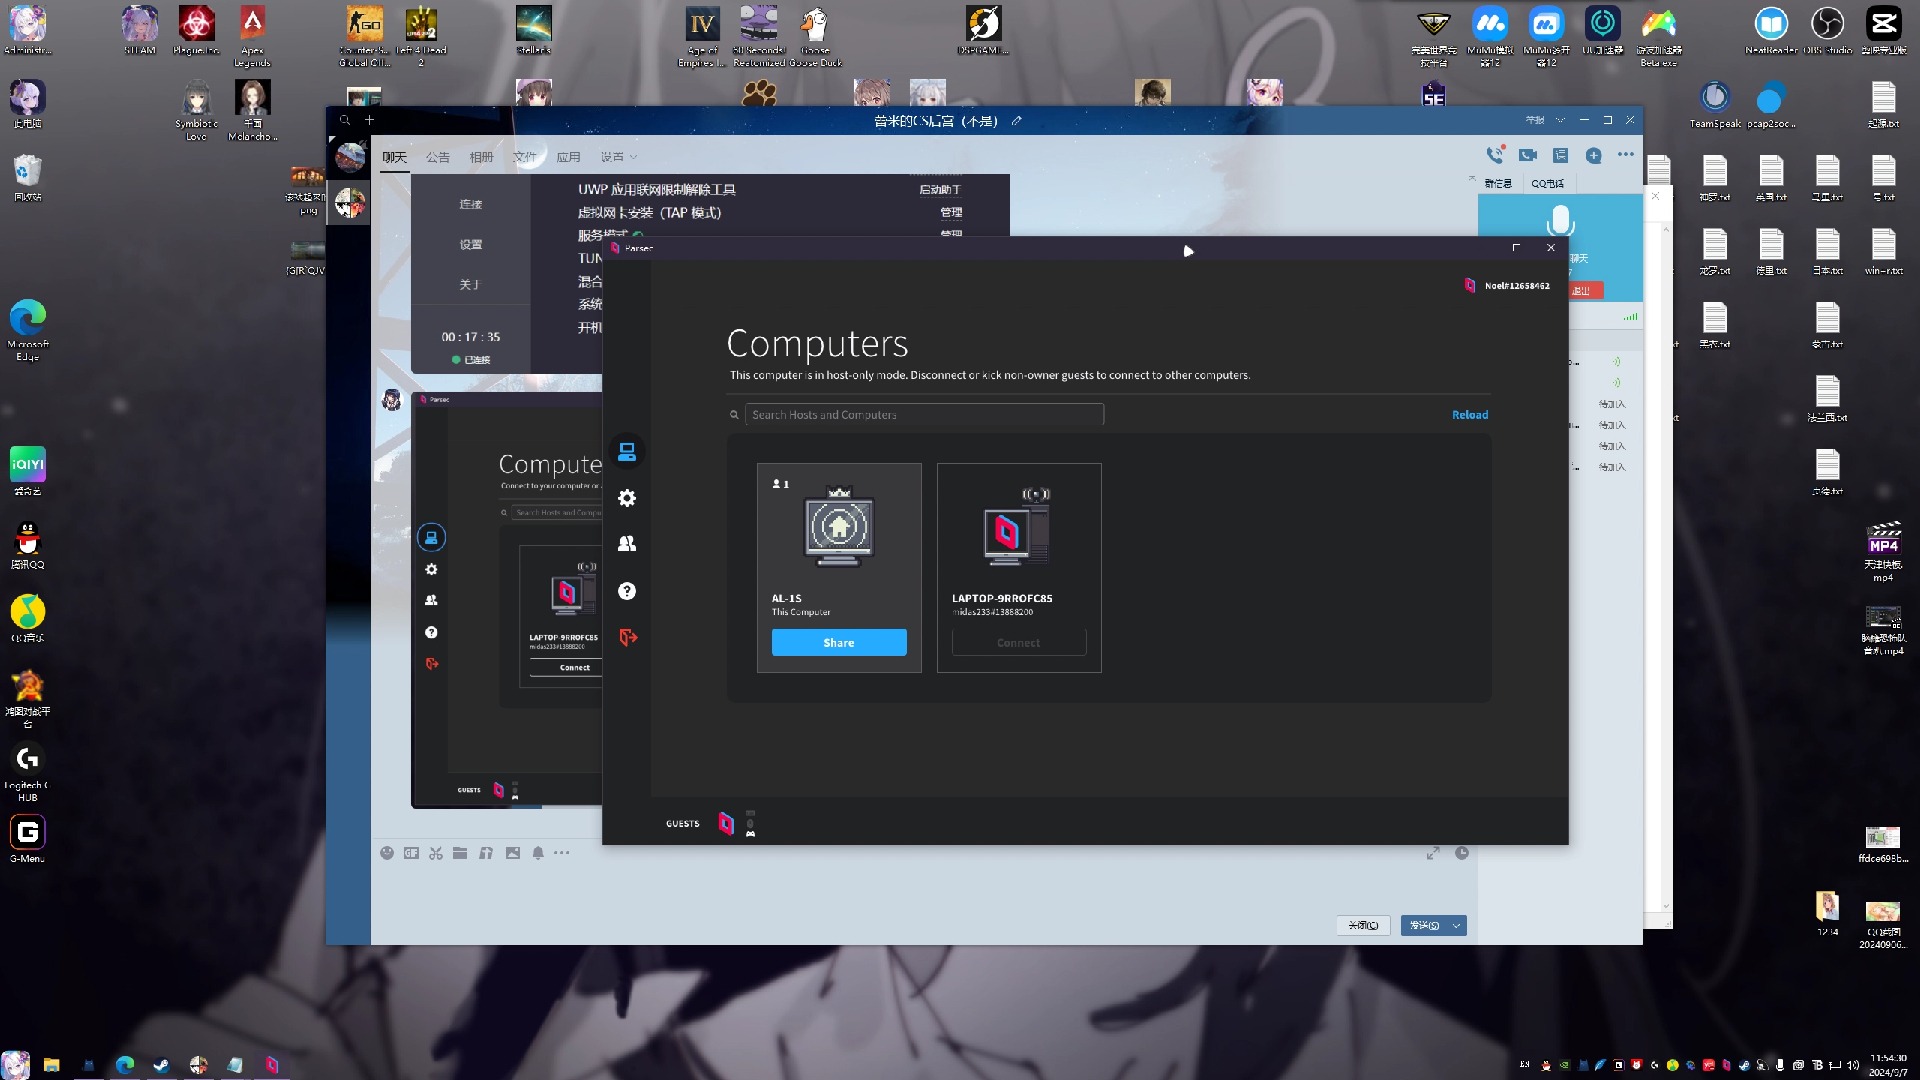Click the screenshot scissors icon
This screenshot has height=1080, width=1920.
point(436,853)
